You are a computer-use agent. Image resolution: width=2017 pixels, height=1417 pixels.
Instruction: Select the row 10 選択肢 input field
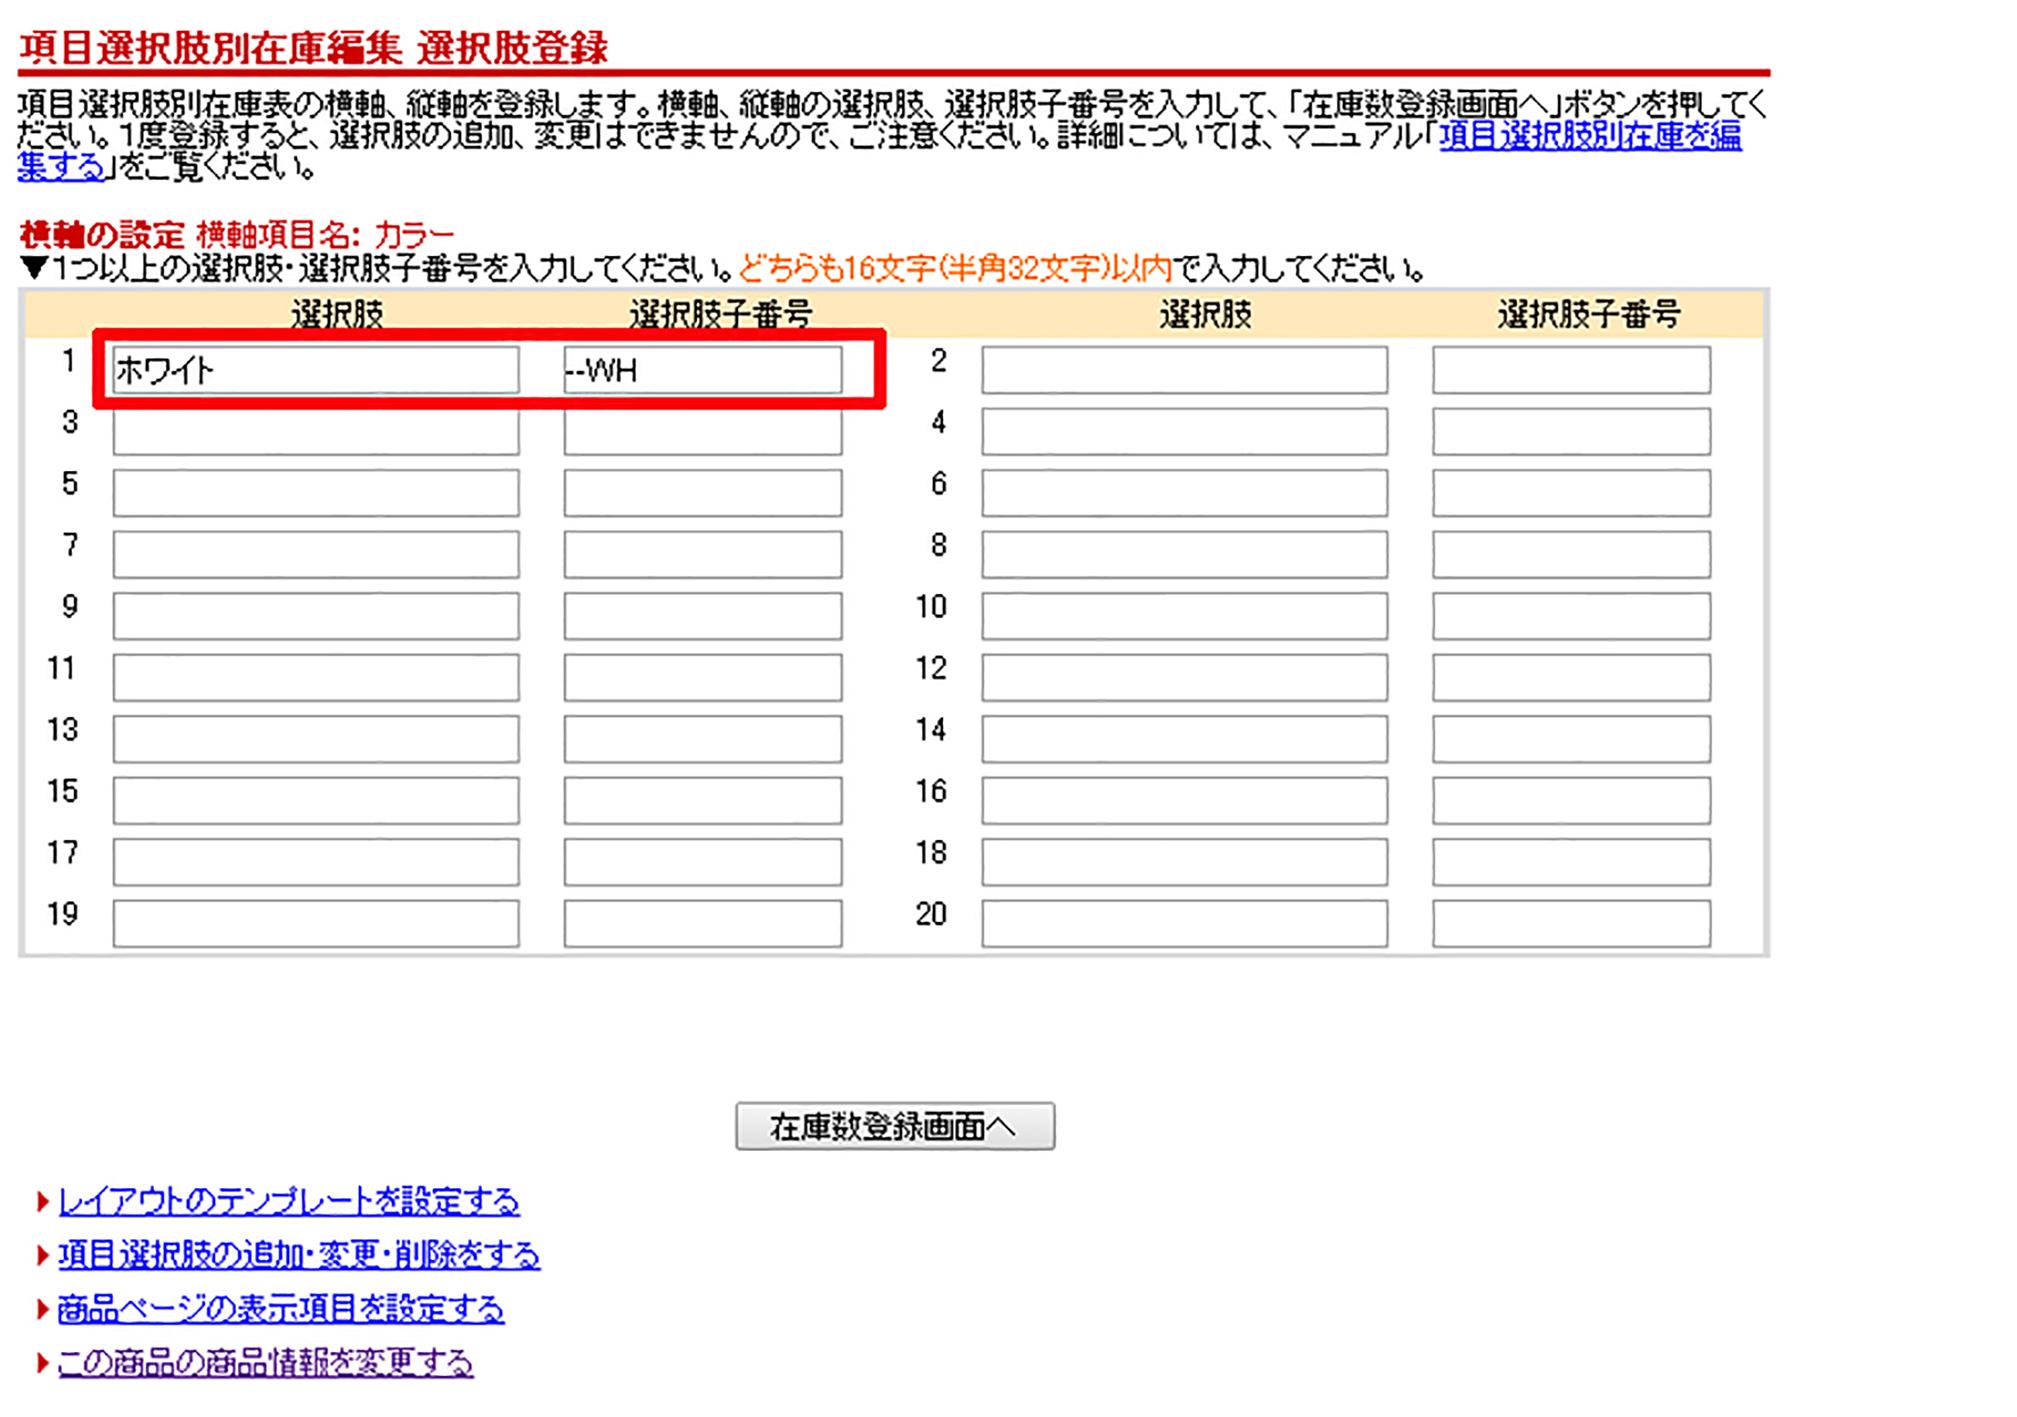1185,616
